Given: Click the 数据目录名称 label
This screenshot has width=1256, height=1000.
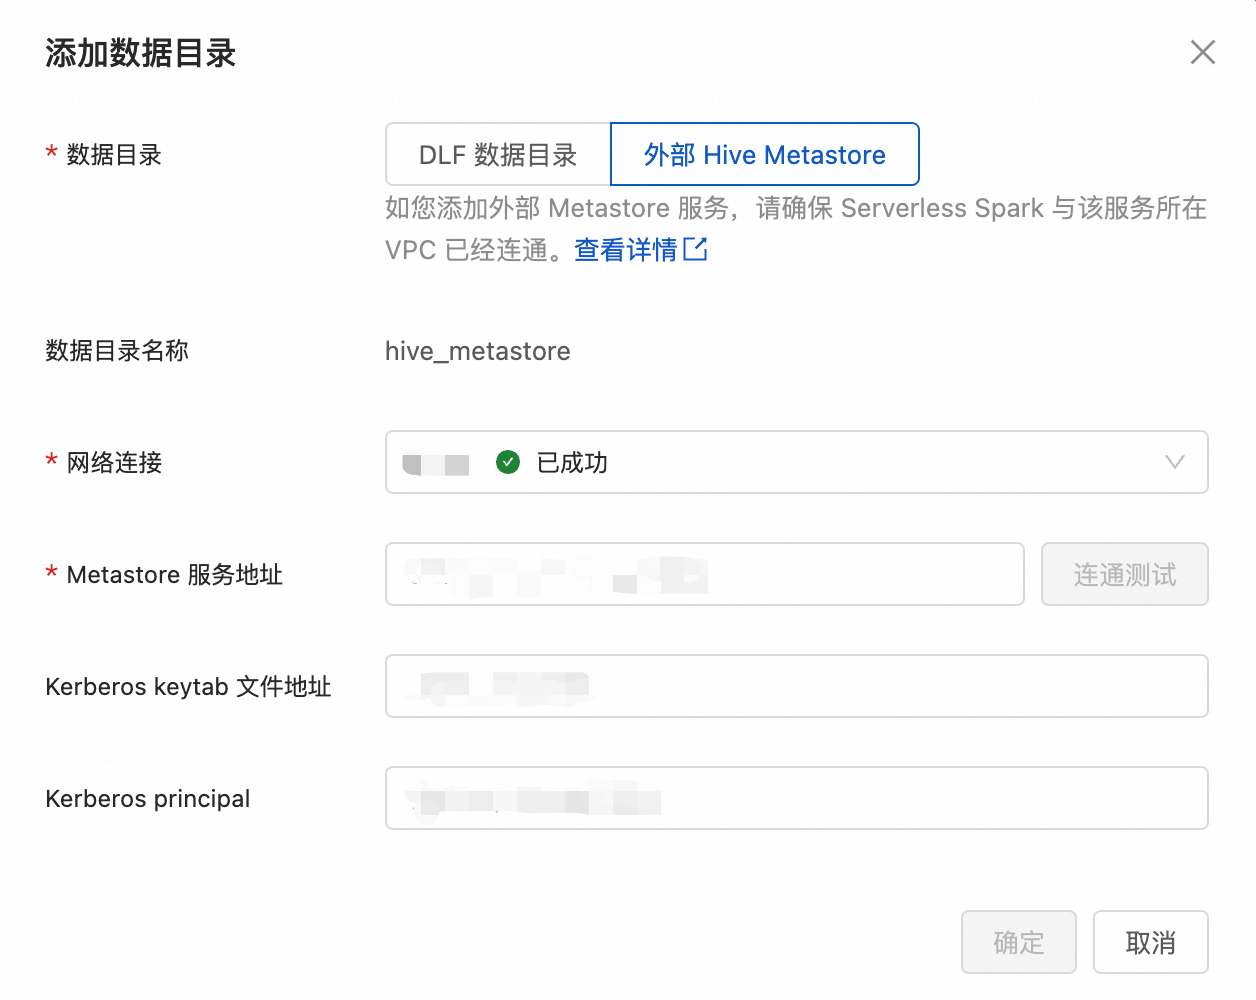Looking at the screenshot, I should pos(117,351).
